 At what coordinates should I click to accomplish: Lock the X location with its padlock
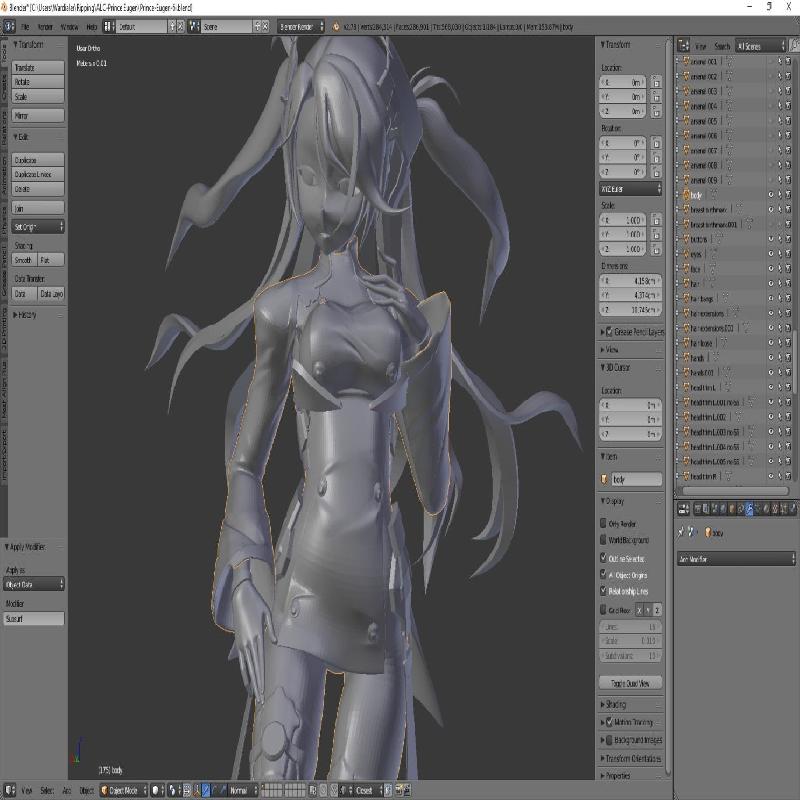pos(657,82)
